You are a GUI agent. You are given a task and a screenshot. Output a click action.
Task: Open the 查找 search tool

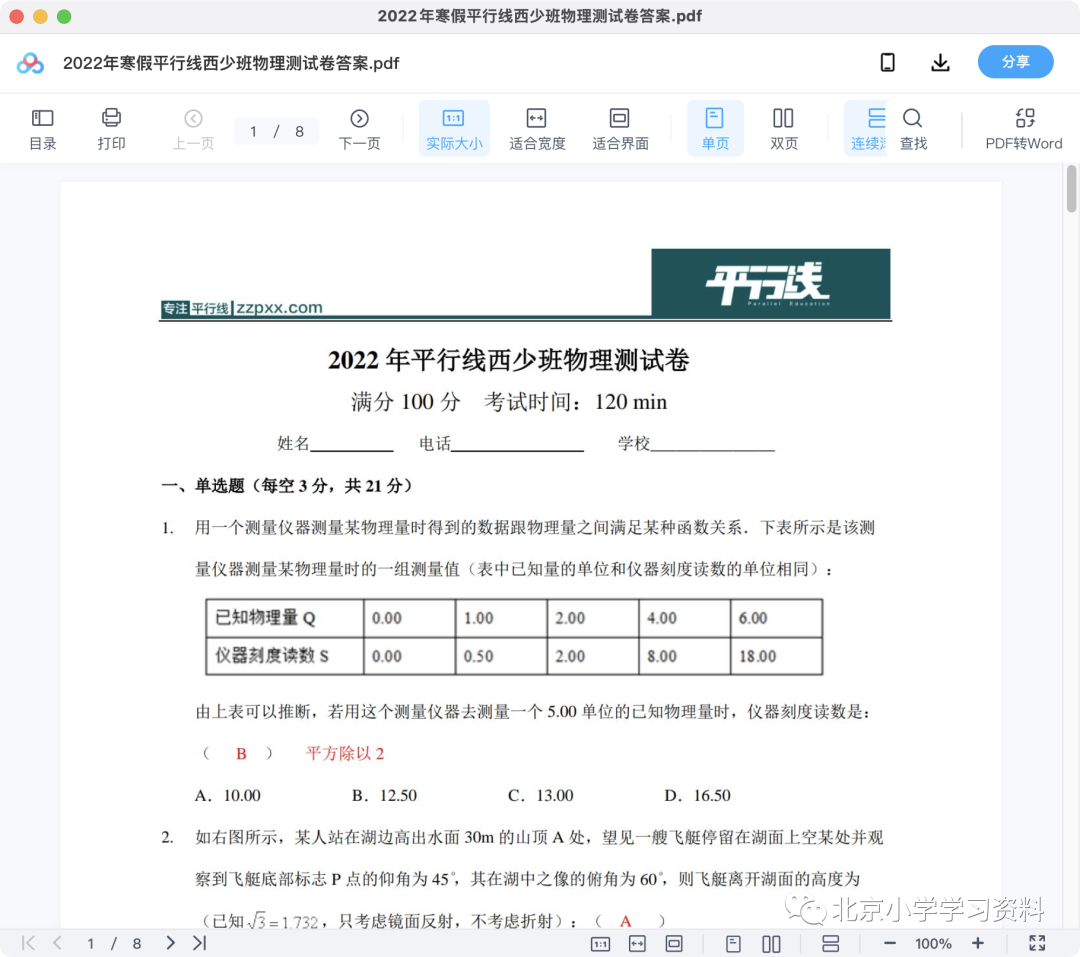tap(913, 129)
